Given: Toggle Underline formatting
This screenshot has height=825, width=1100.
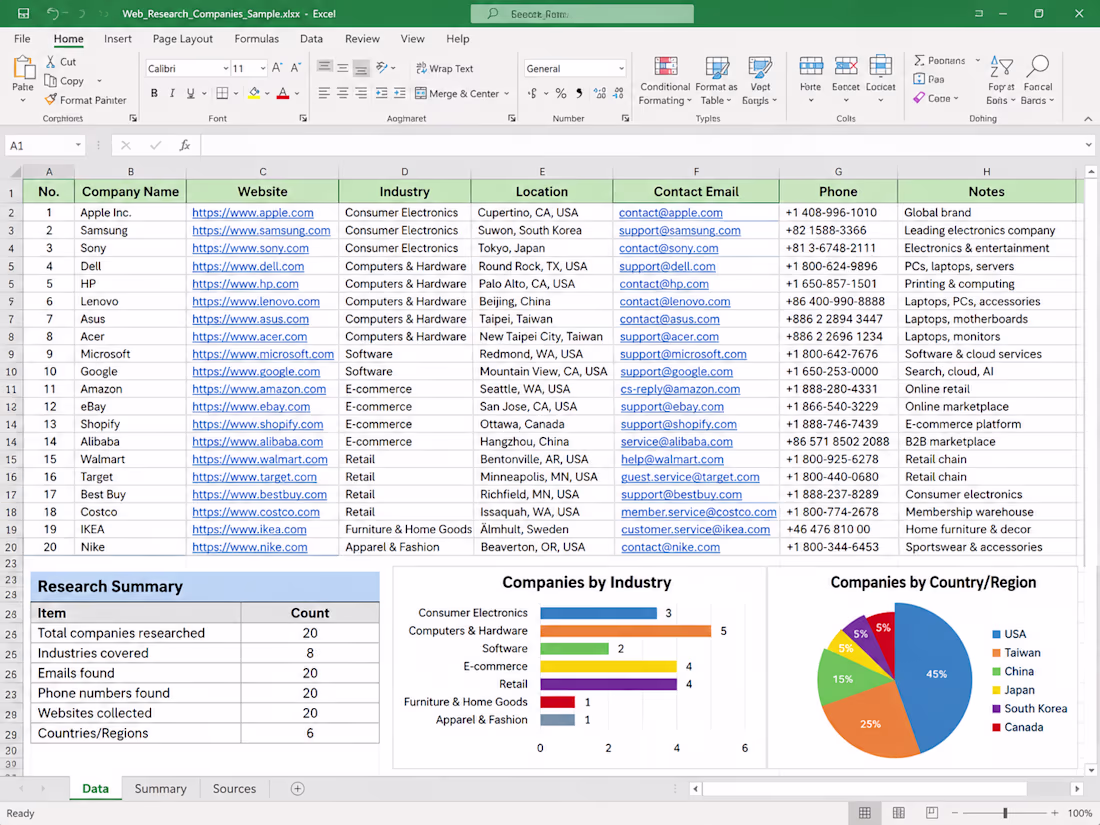Looking at the screenshot, I should pyautogui.click(x=190, y=93).
